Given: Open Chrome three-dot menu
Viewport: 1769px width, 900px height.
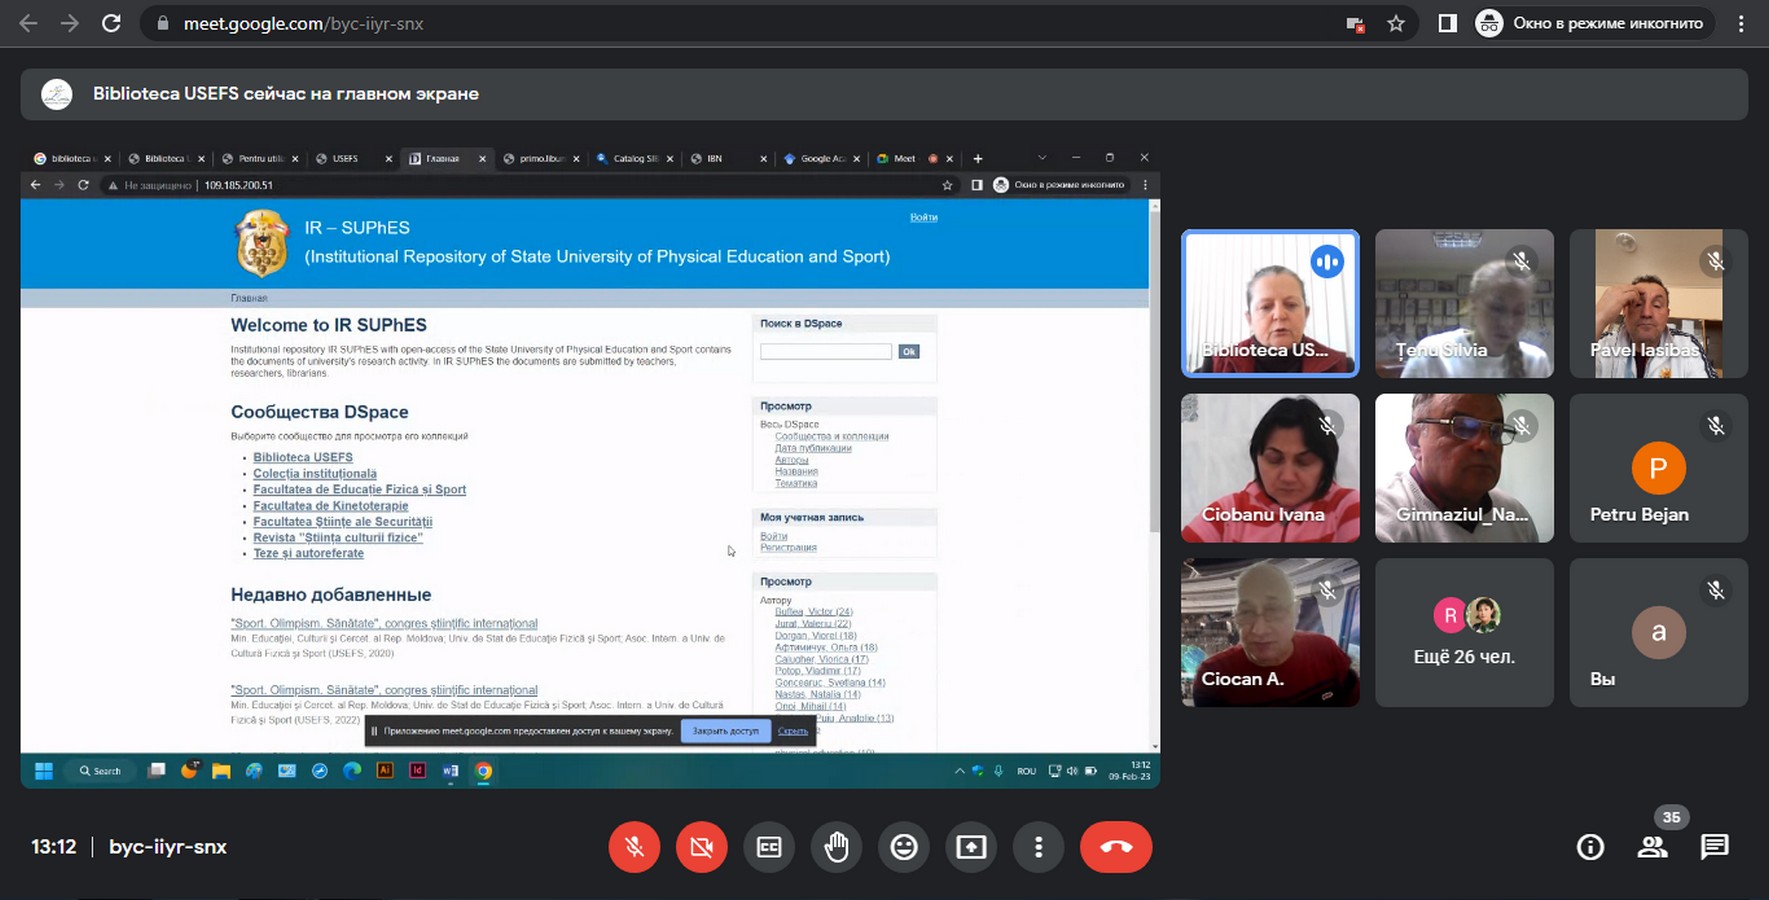Looking at the screenshot, I should [1741, 23].
